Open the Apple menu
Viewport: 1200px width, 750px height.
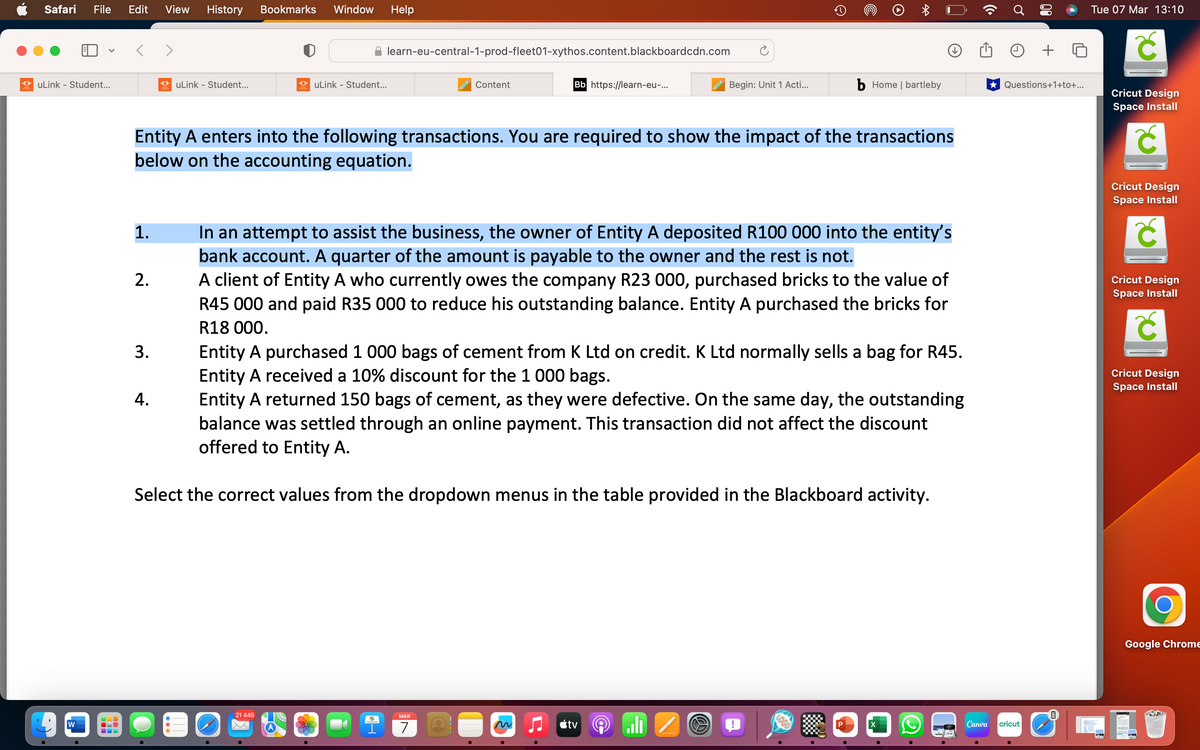[22, 9]
